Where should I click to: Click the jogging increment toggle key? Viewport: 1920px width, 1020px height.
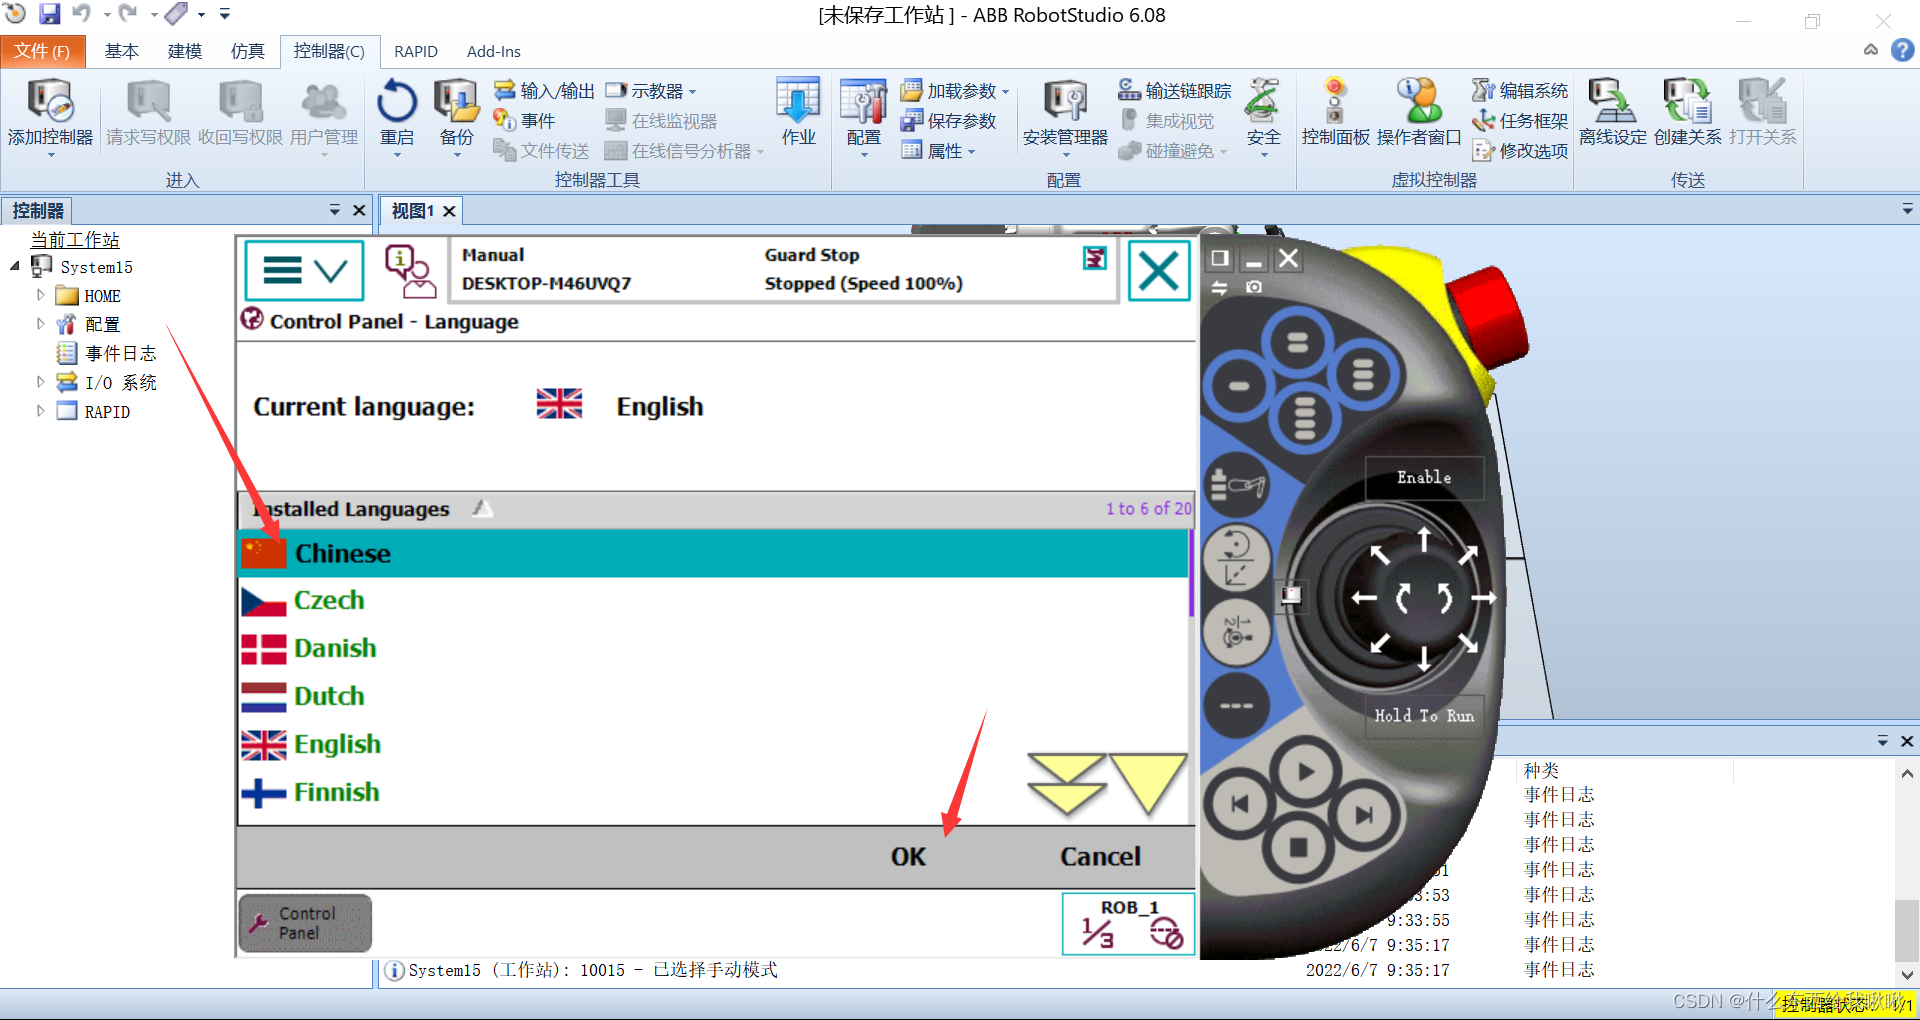(1237, 705)
